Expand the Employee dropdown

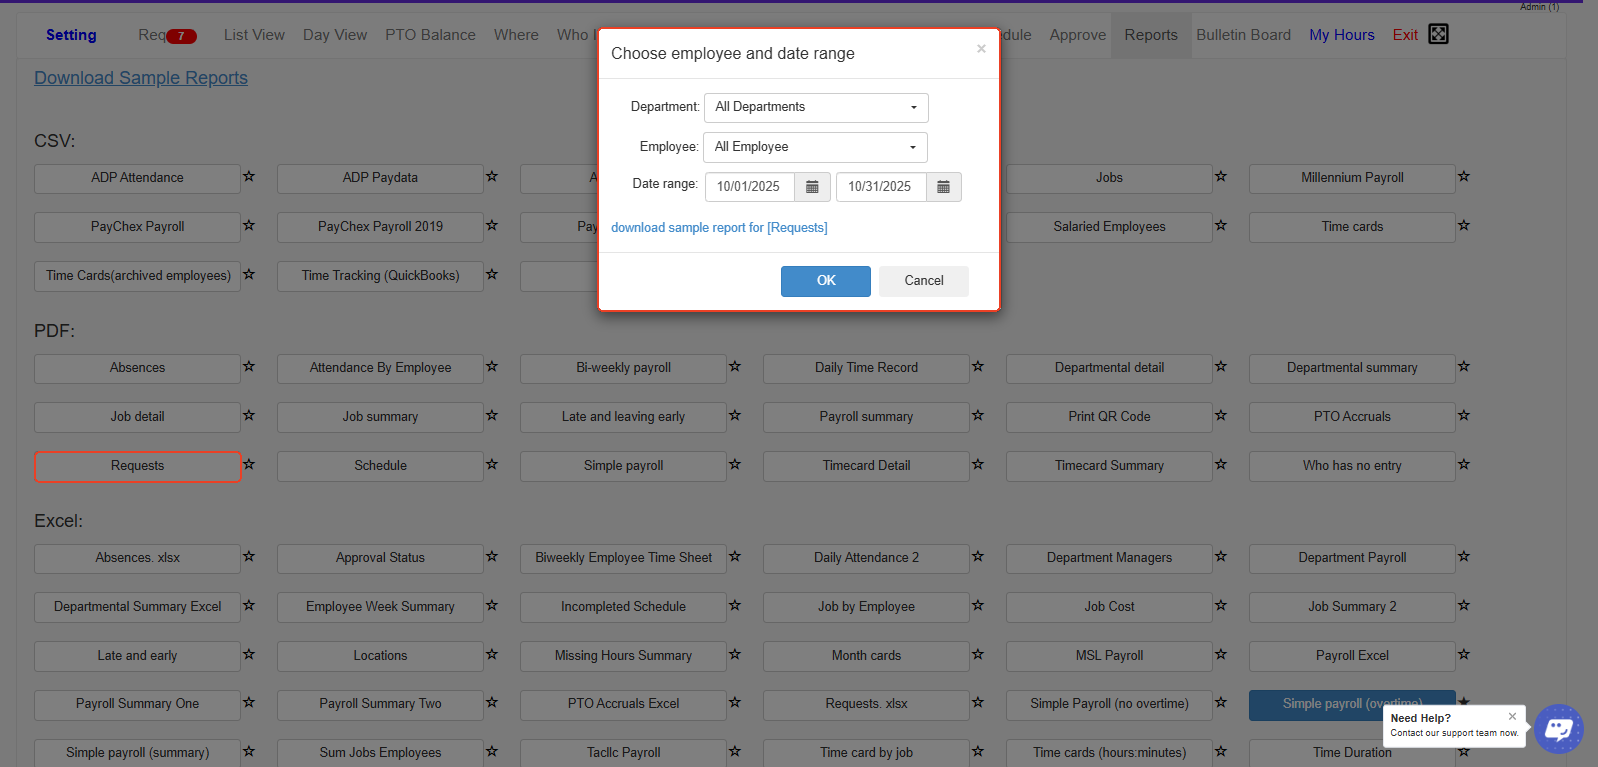[815, 147]
